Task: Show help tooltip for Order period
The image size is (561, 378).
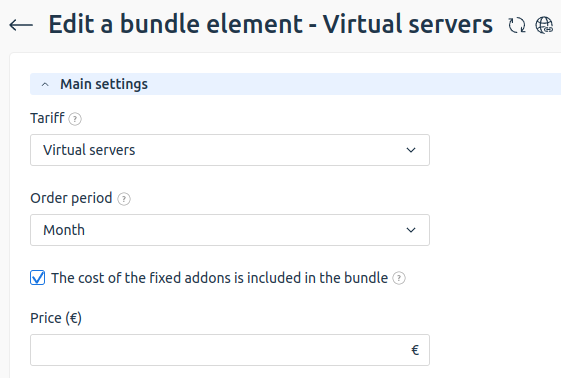Action: tap(124, 199)
